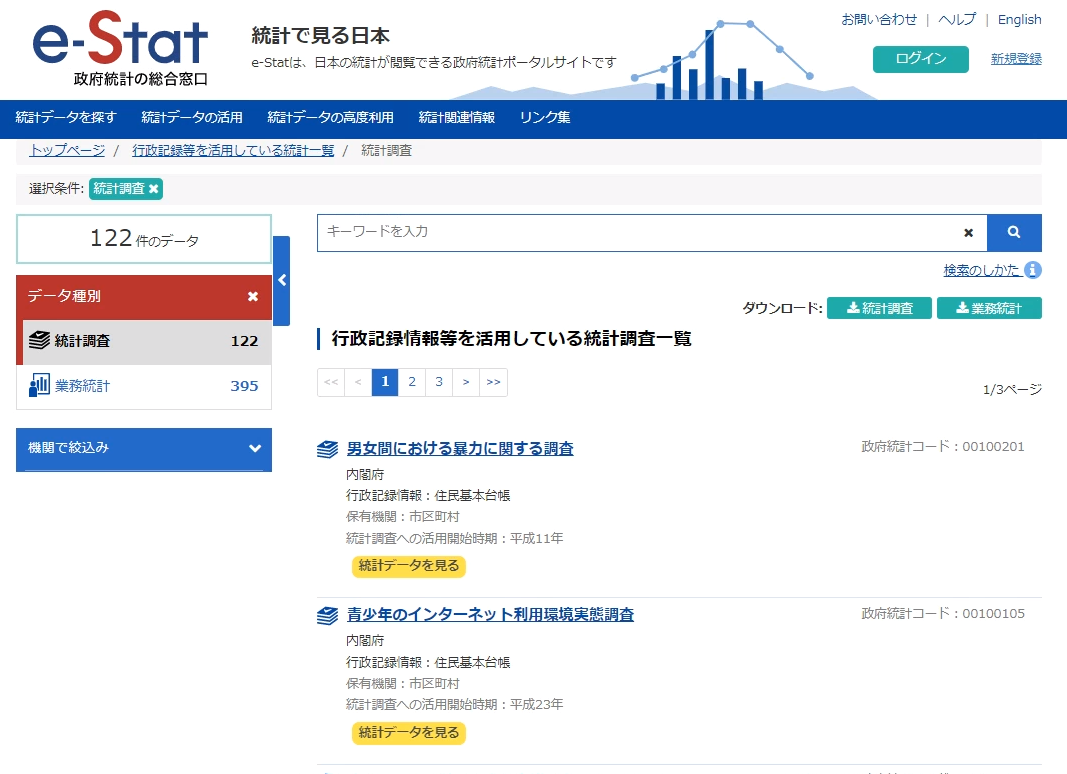Open the 統計関連情報 menu

(456, 117)
